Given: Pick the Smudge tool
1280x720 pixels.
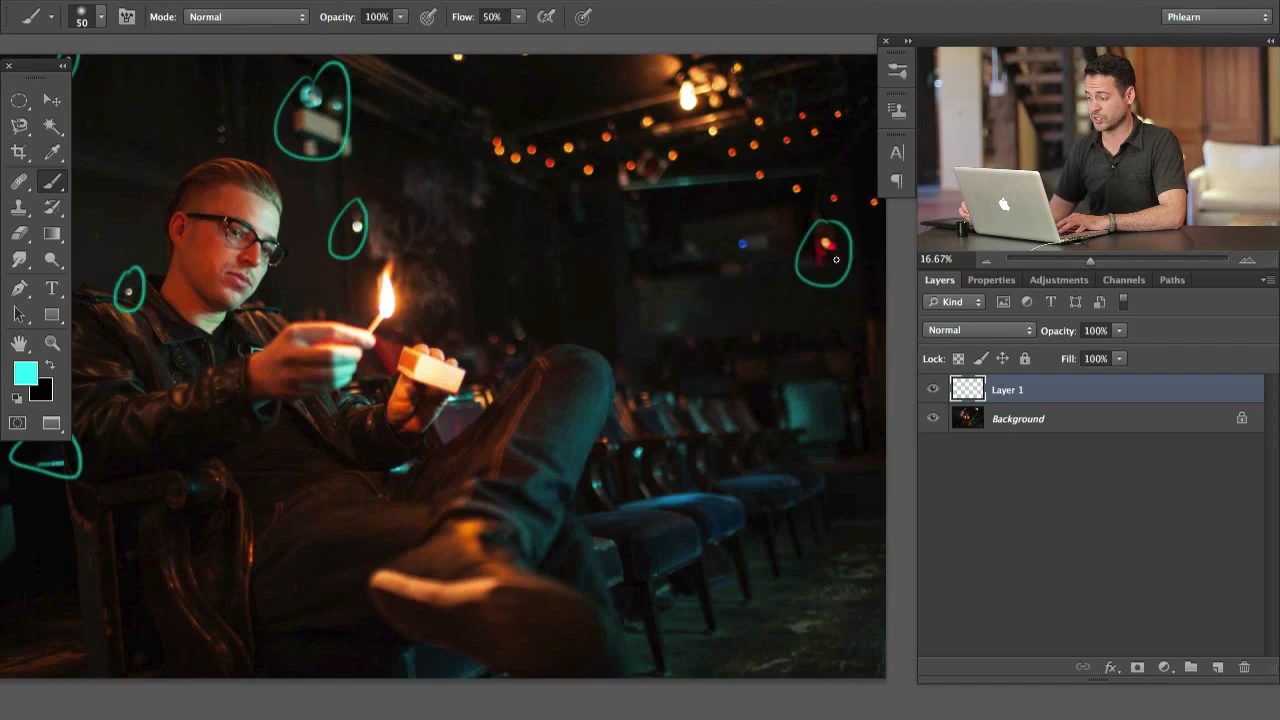Looking at the screenshot, I should tap(19, 260).
